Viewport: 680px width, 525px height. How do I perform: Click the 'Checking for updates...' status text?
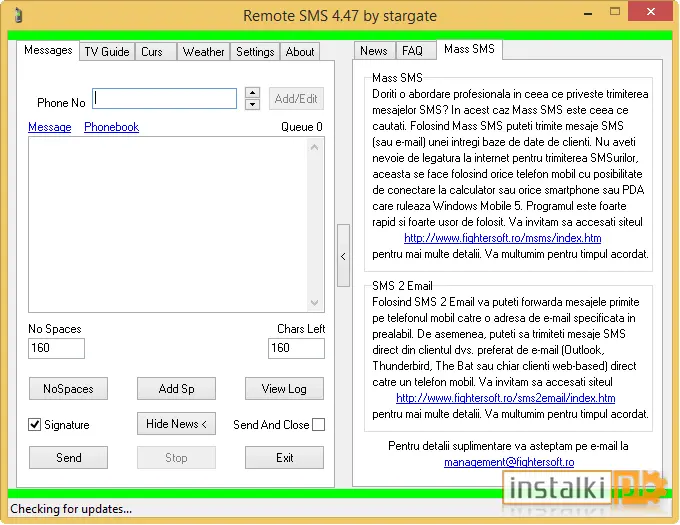click(x=71, y=509)
